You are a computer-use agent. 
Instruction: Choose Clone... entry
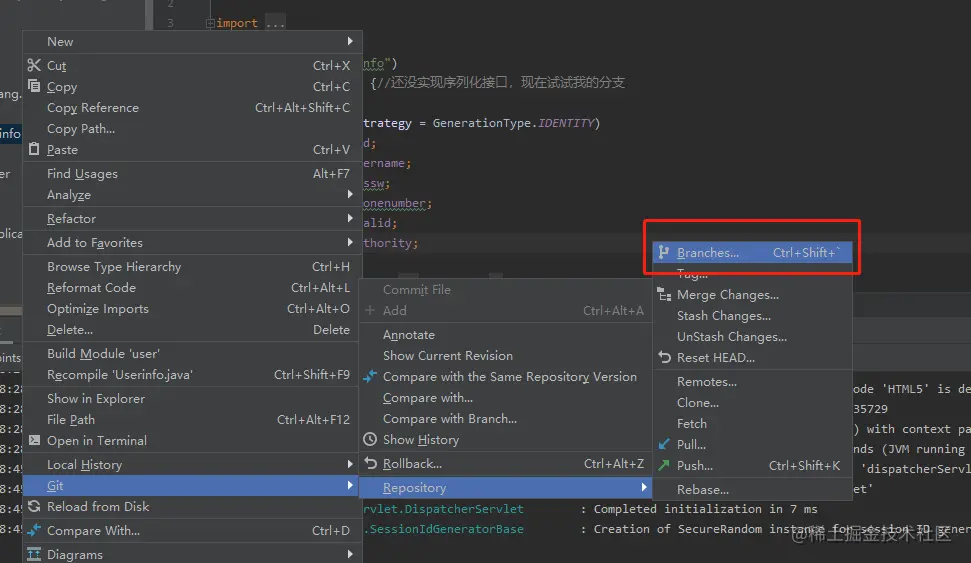click(x=752, y=403)
